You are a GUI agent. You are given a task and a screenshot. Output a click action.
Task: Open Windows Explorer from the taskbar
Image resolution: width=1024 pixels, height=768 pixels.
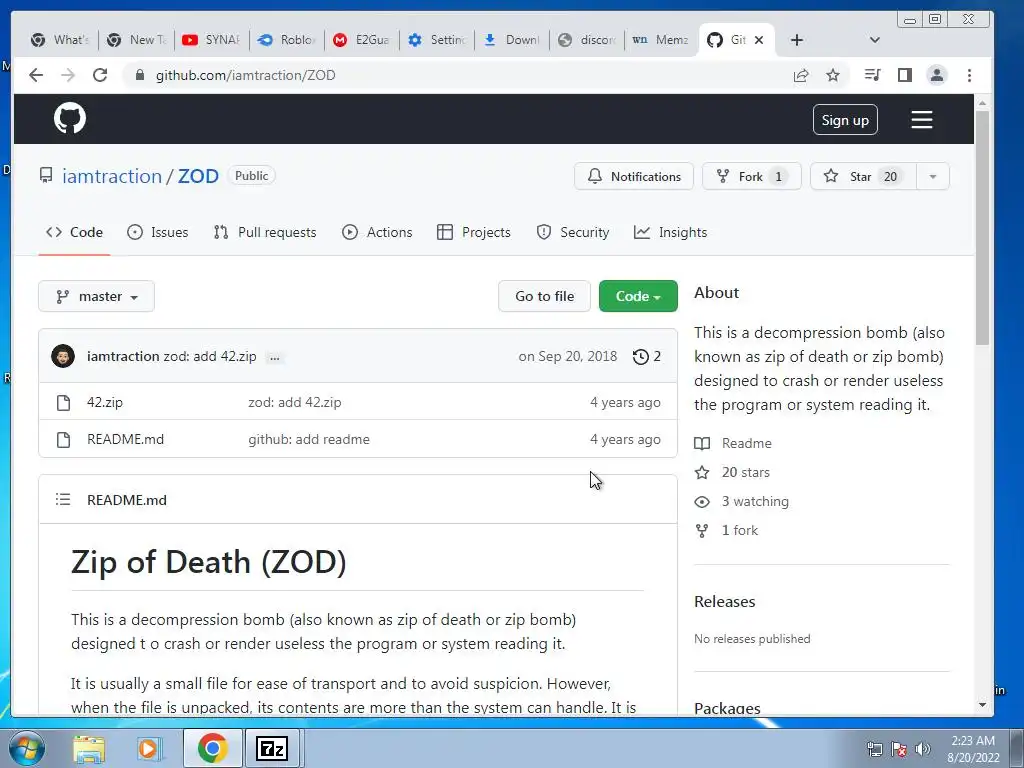(x=89, y=748)
